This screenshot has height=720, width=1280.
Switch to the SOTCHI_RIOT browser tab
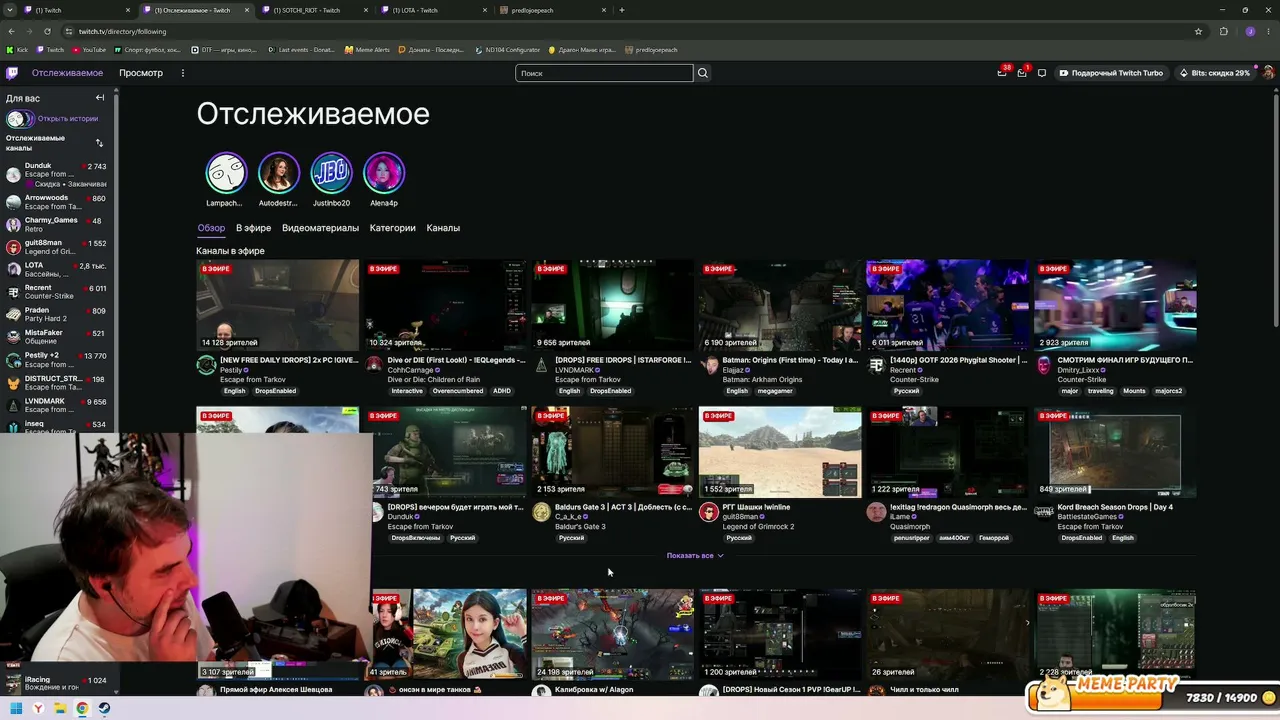click(x=316, y=10)
